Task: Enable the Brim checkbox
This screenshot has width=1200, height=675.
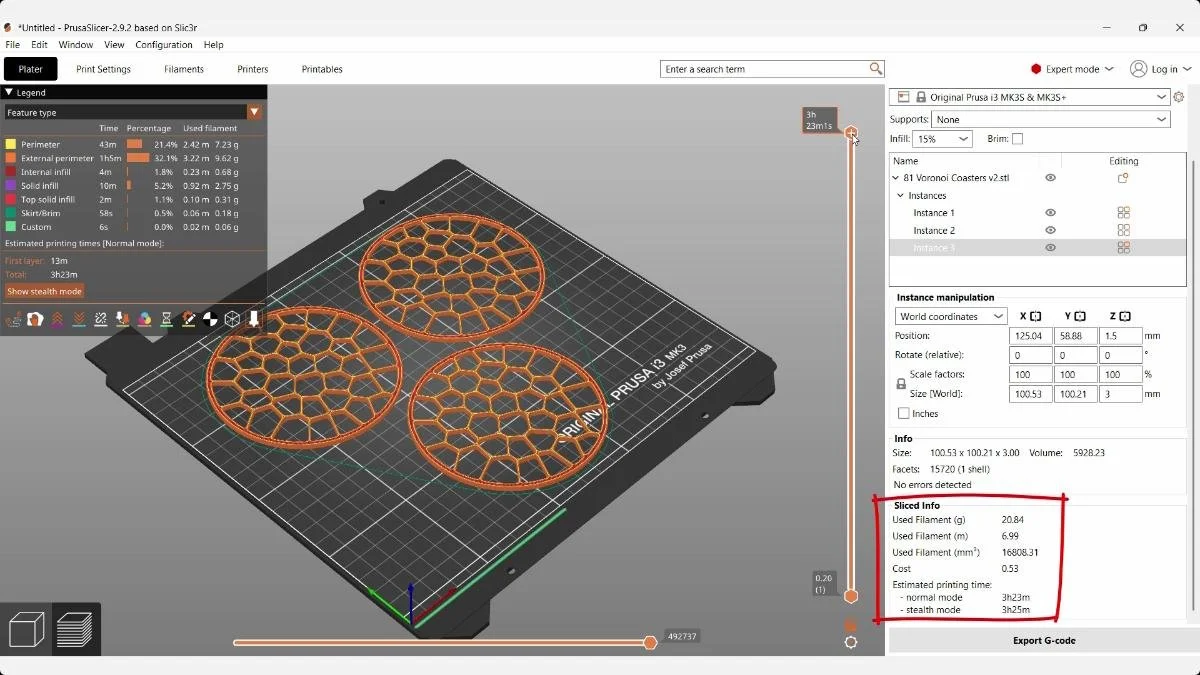Action: tap(1017, 139)
